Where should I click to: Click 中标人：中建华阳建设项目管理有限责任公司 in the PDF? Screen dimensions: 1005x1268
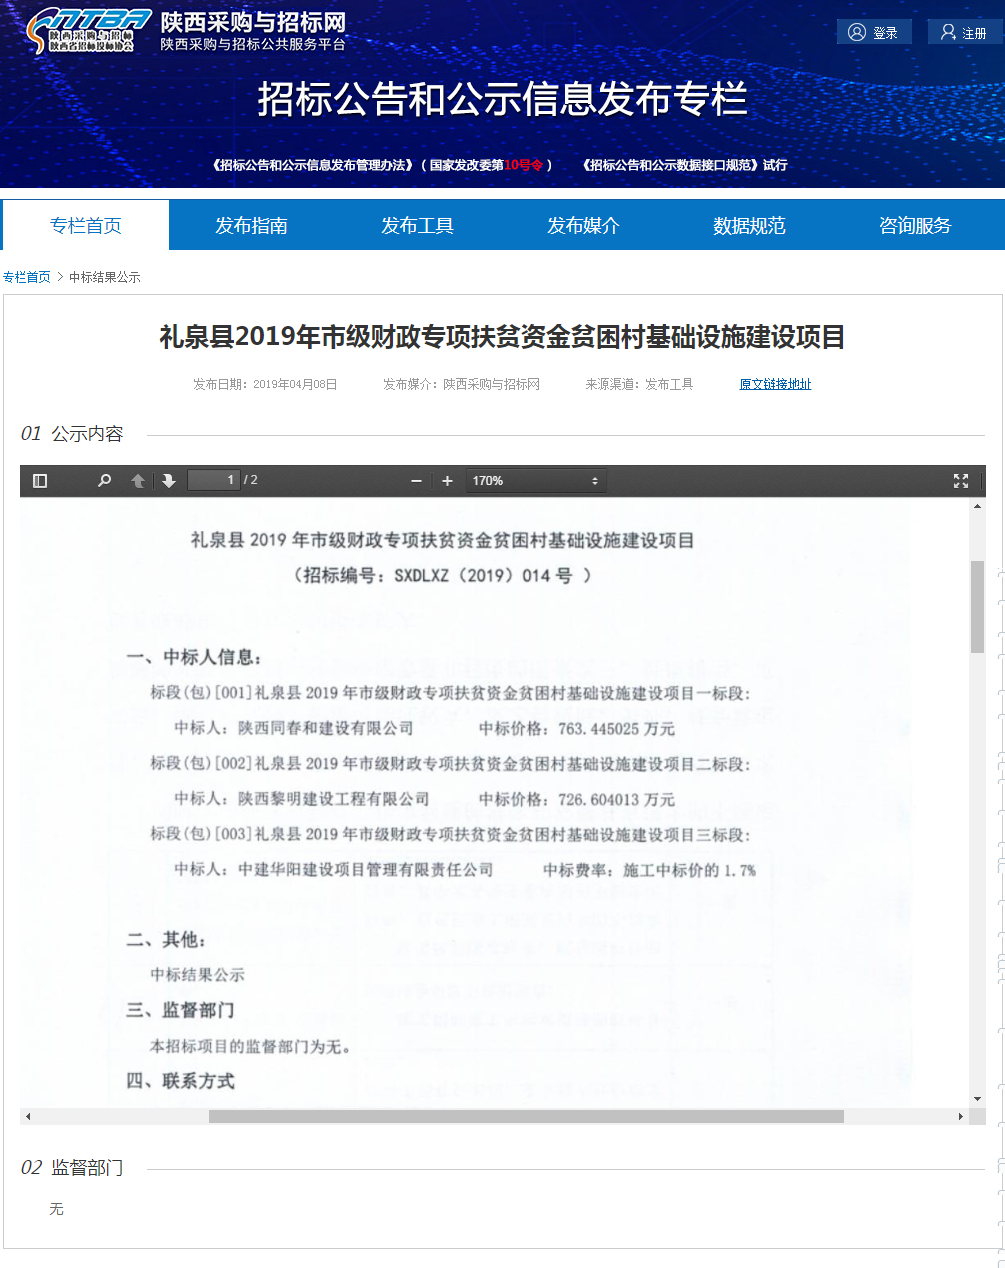[x=334, y=870]
